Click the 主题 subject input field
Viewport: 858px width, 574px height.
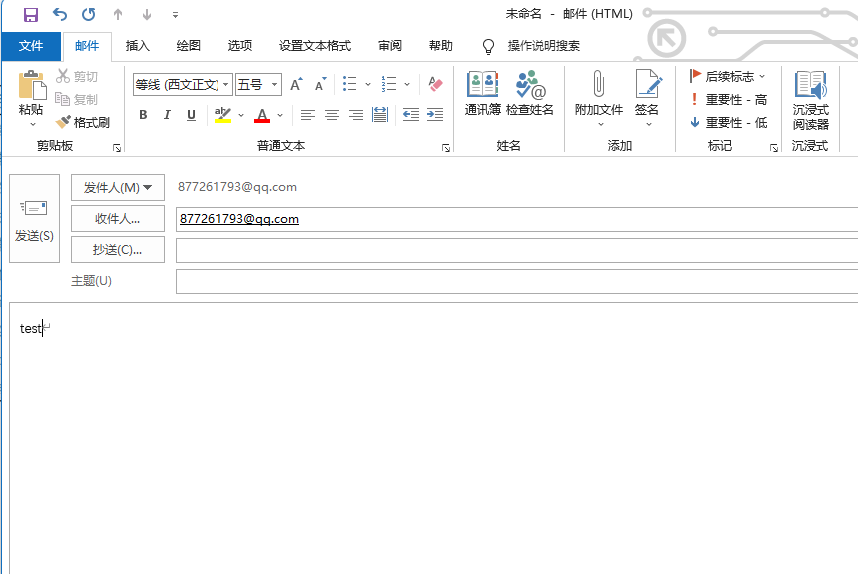tap(517, 281)
